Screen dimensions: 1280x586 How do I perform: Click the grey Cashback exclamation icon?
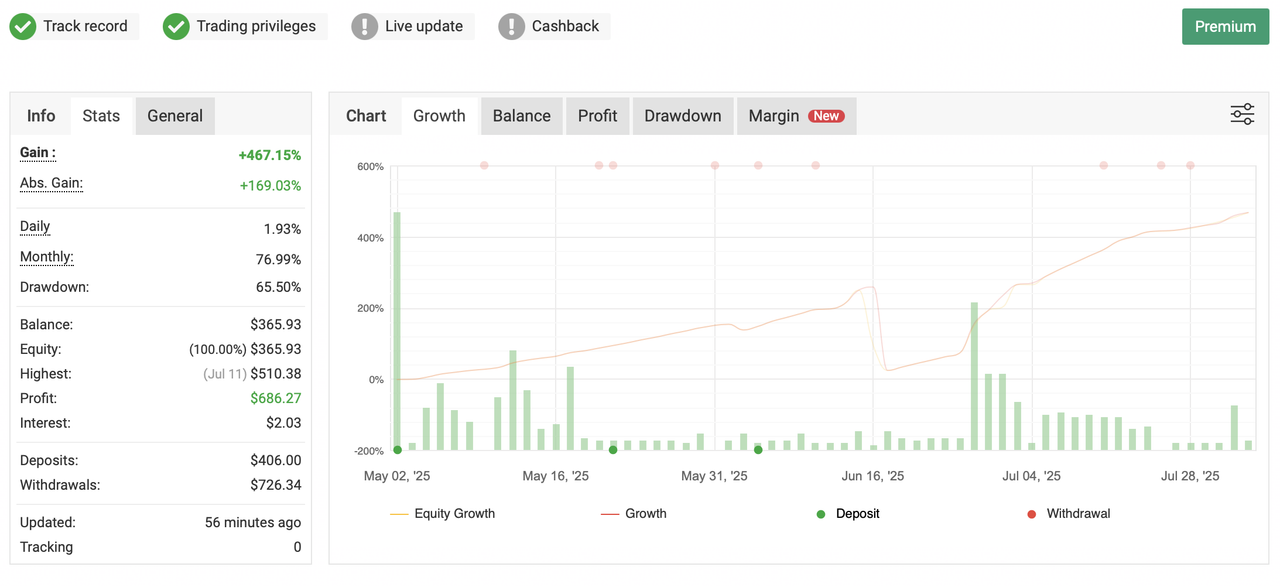click(x=511, y=27)
